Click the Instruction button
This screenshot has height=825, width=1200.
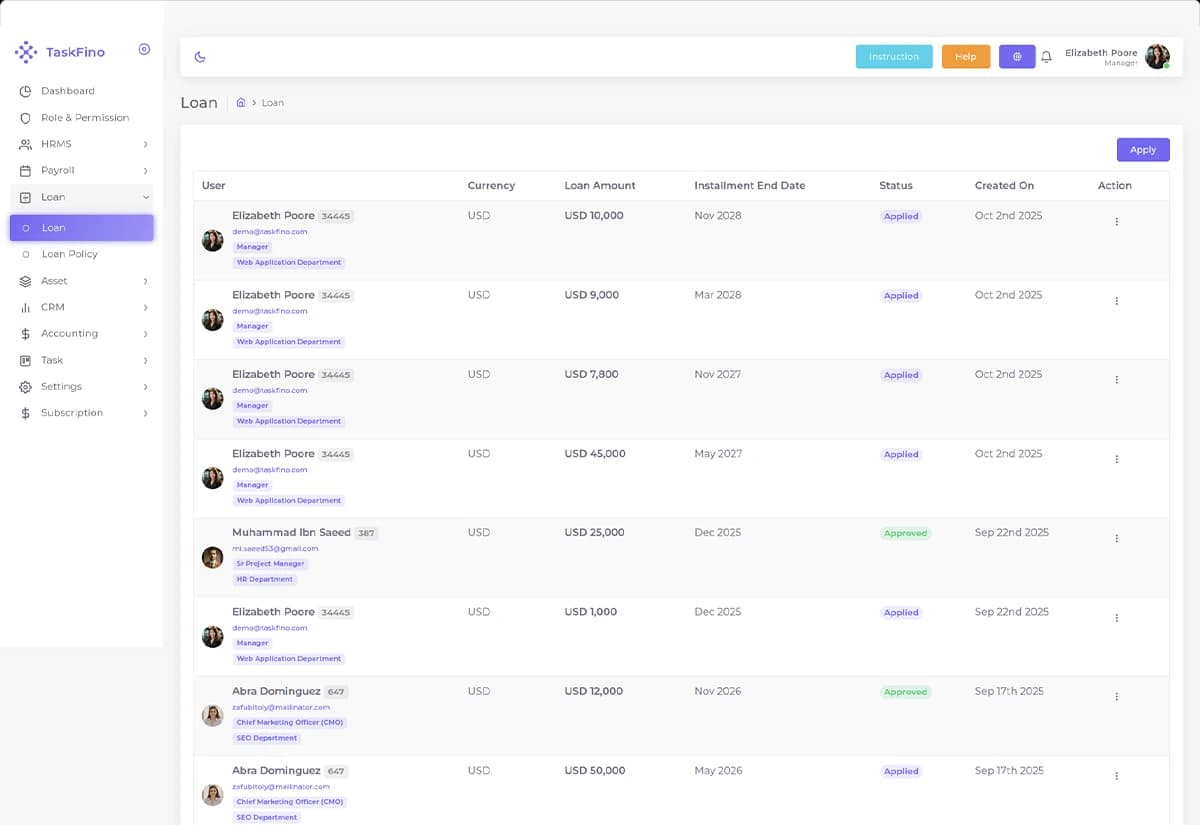894,57
